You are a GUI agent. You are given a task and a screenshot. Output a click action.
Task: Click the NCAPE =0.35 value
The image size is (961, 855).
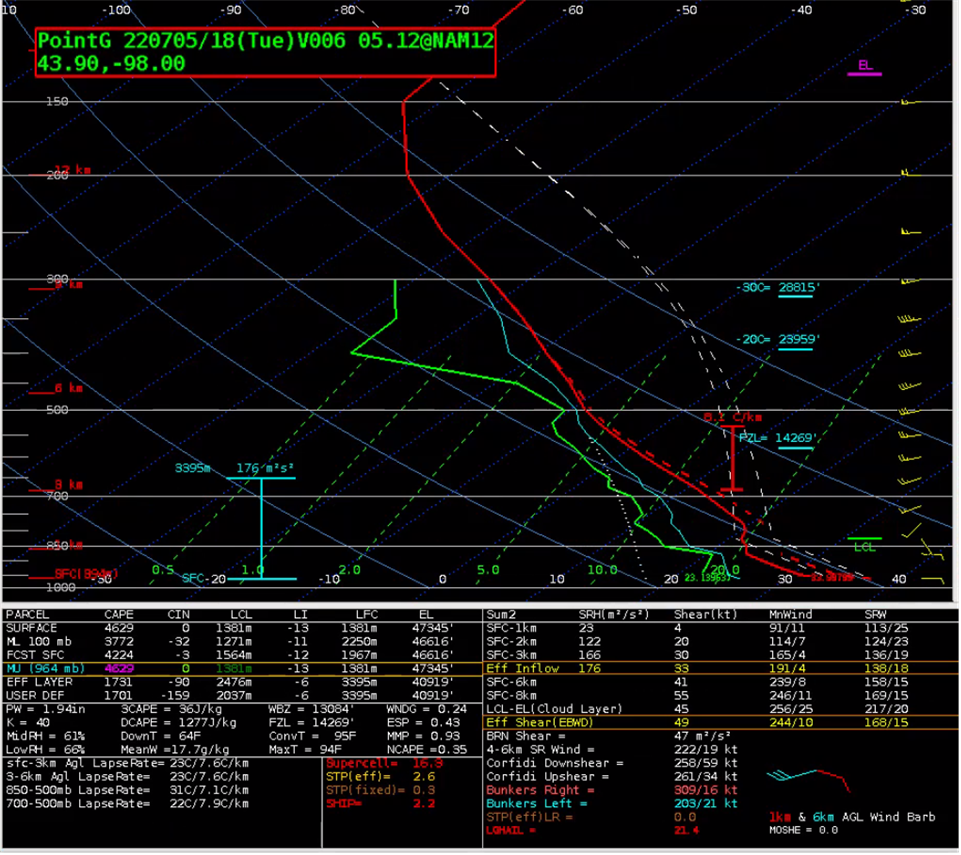coord(427,750)
